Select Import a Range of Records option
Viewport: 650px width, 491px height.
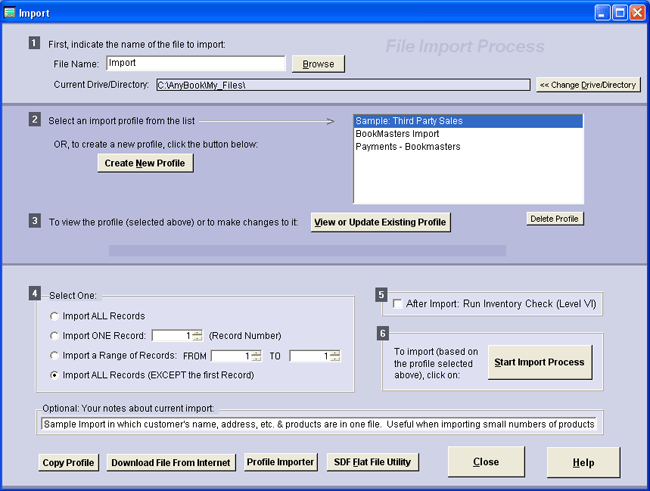[x=55, y=355]
